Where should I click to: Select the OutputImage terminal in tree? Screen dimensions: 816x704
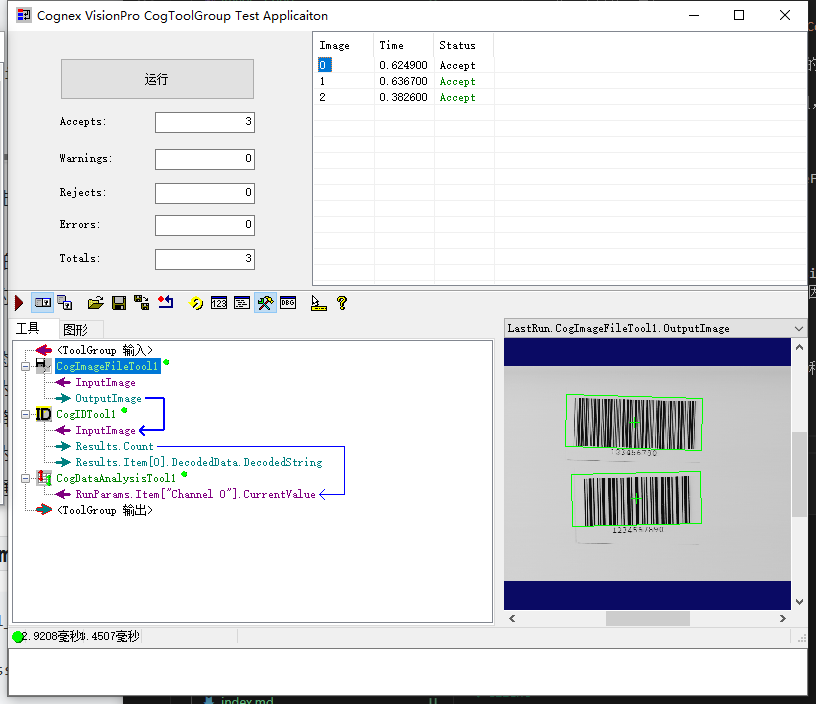click(x=108, y=399)
